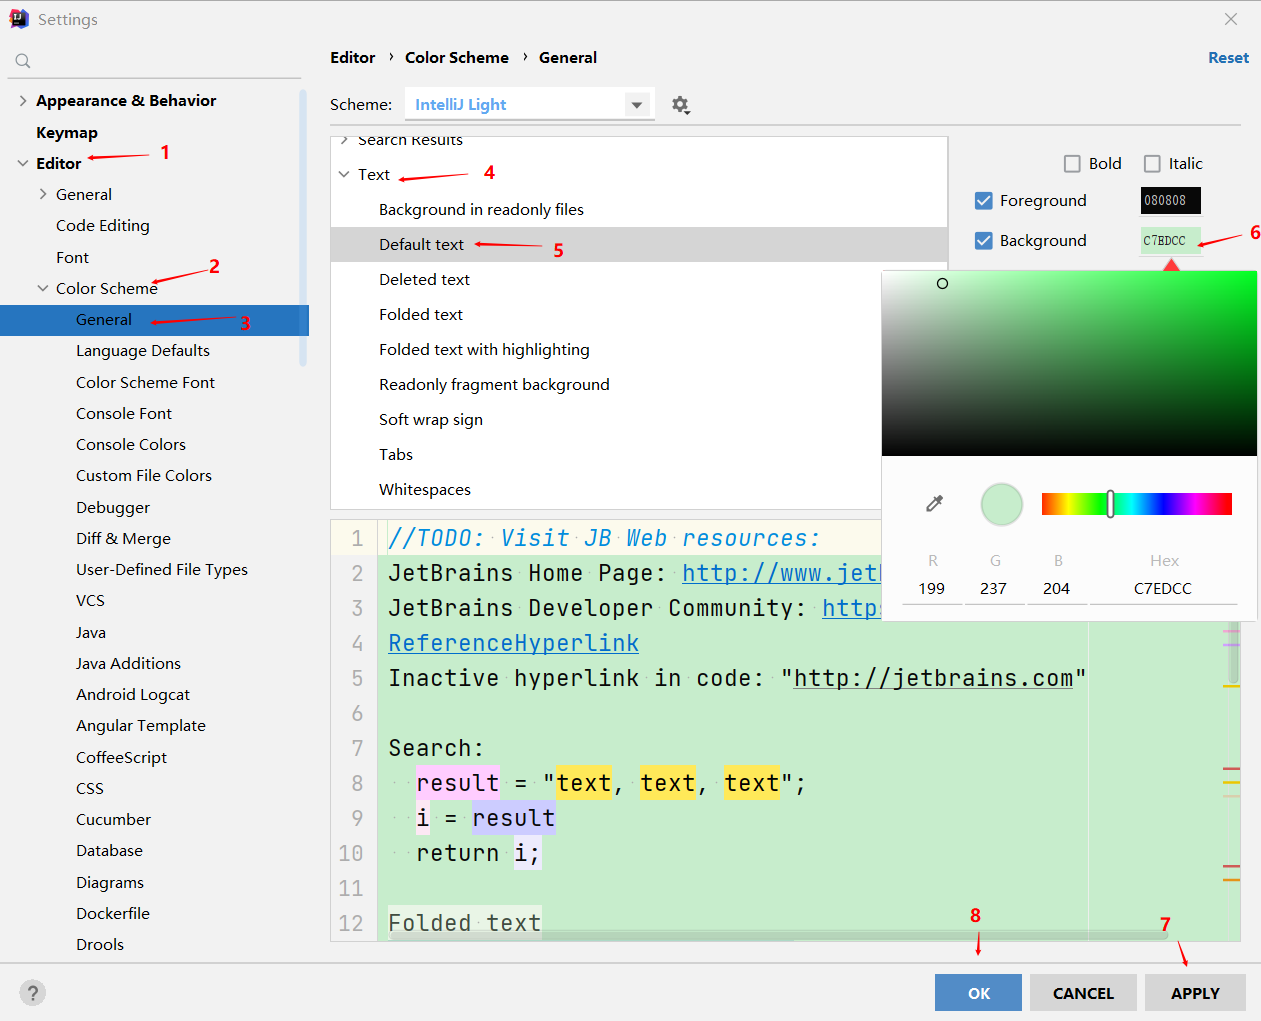Select 'Default text' list item
1261x1021 pixels.
(639, 245)
